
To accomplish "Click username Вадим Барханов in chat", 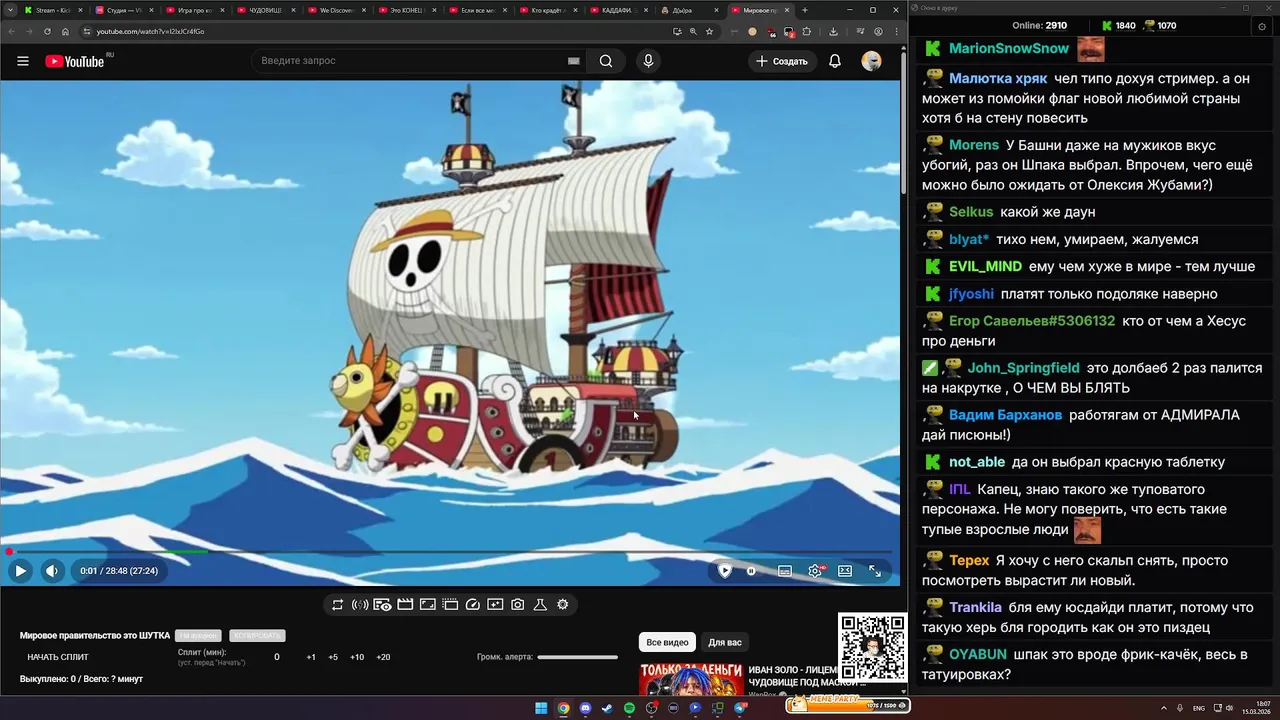I will (1005, 415).
